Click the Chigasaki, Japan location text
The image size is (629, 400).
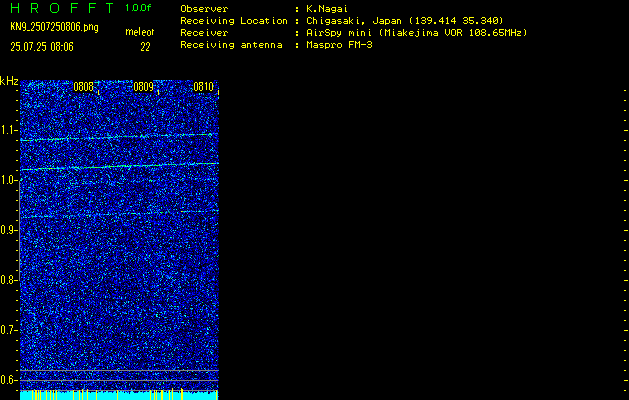click(x=404, y=21)
